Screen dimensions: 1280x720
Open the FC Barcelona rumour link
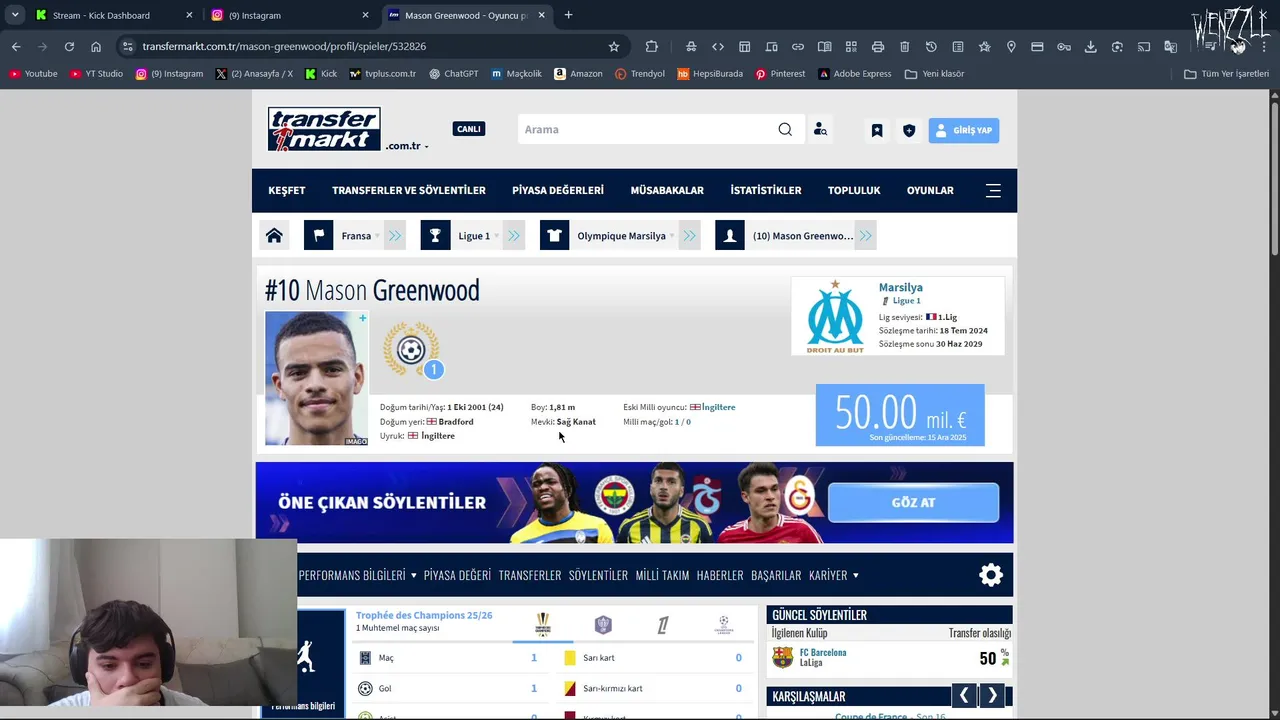point(823,652)
